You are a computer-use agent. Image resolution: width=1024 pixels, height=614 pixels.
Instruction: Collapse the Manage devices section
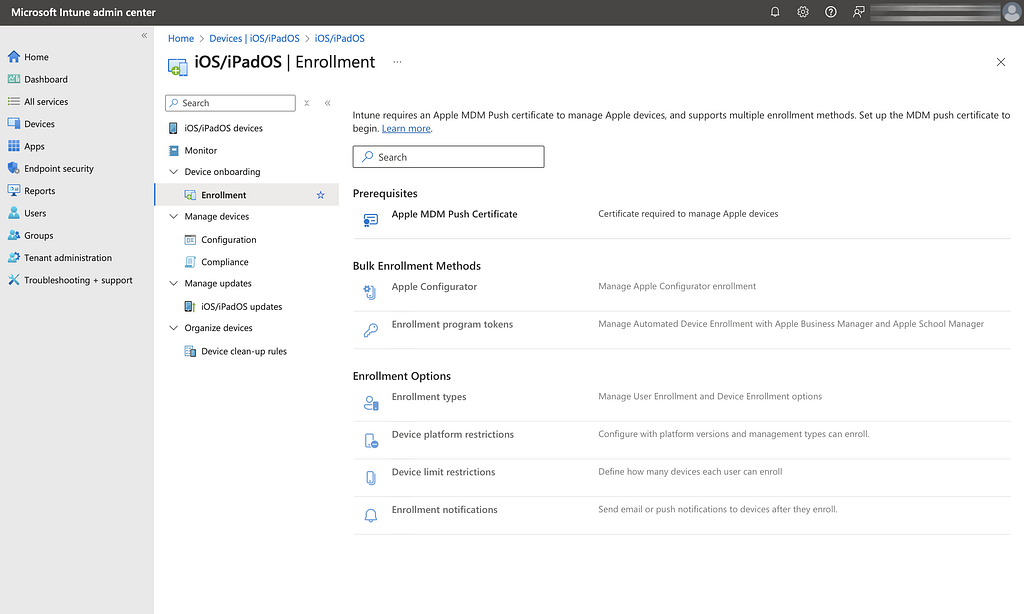pyautogui.click(x=173, y=216)
